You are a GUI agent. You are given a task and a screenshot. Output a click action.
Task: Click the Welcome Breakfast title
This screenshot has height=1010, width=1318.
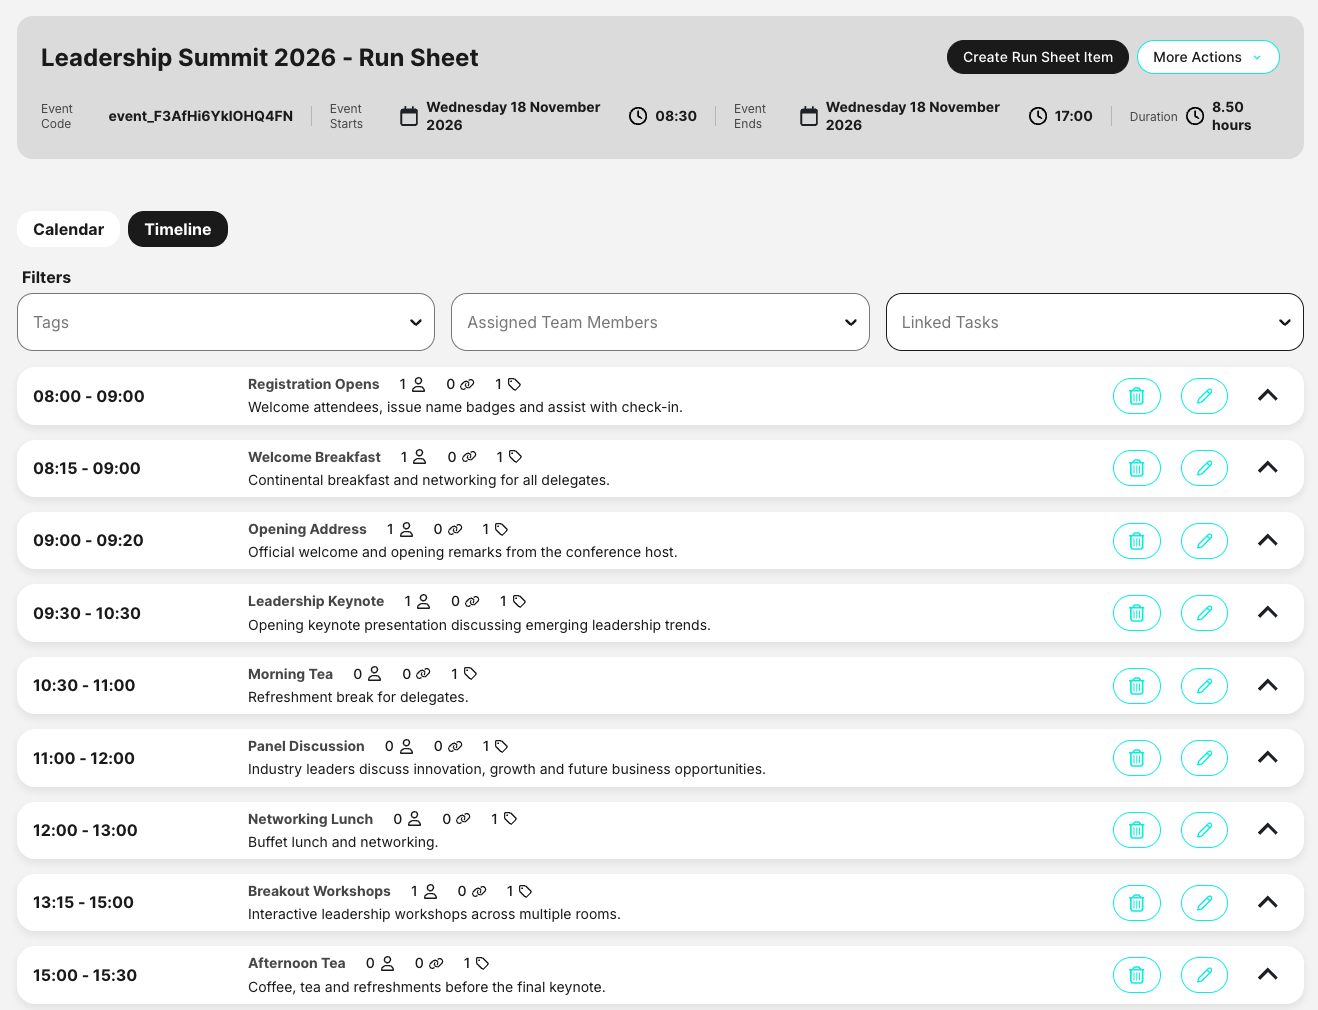click(314, 457)
